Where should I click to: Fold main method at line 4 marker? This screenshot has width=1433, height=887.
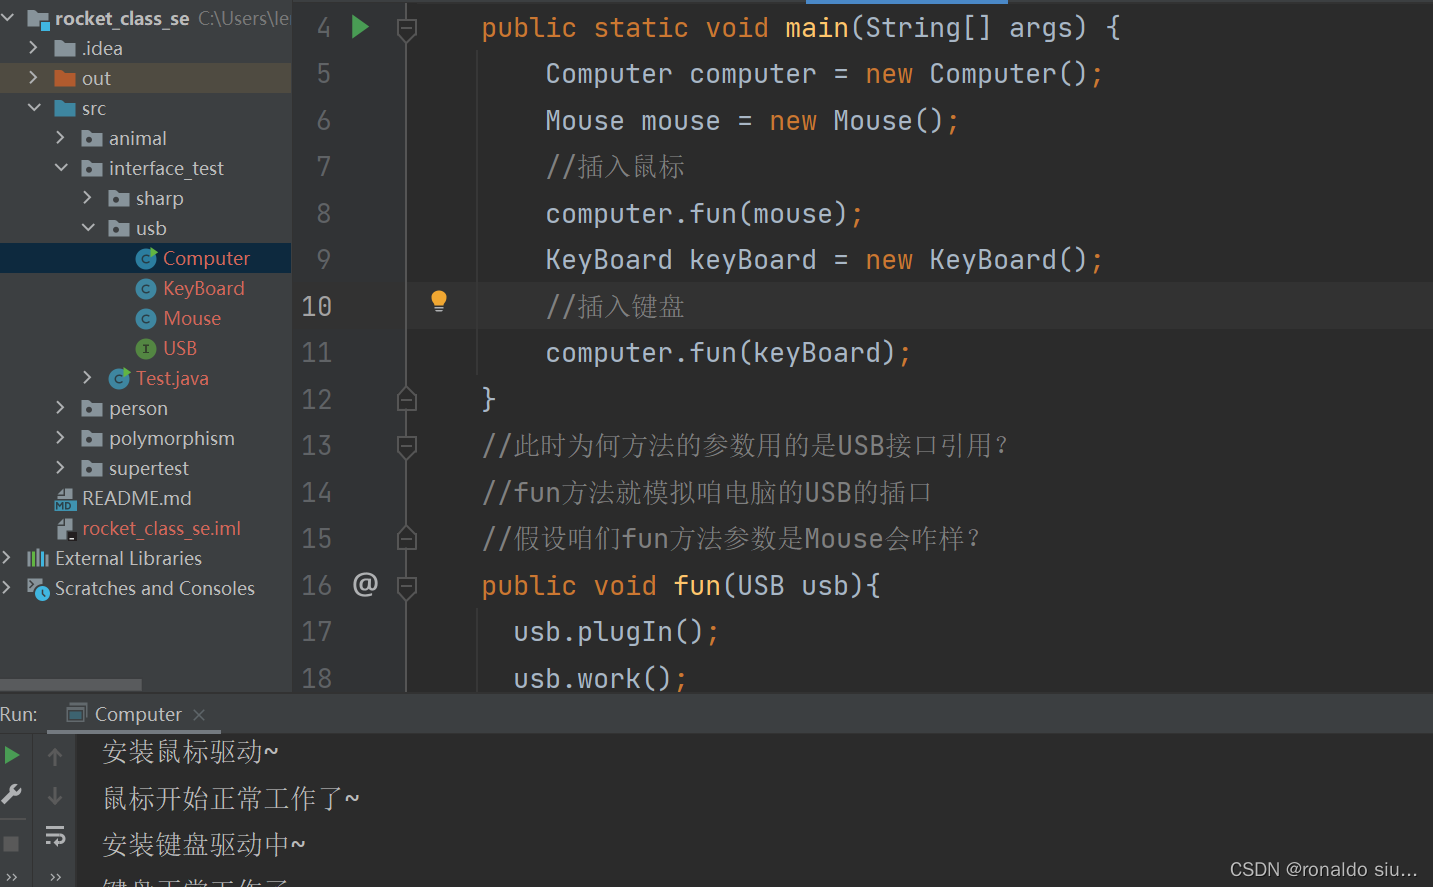coord(407,29)
